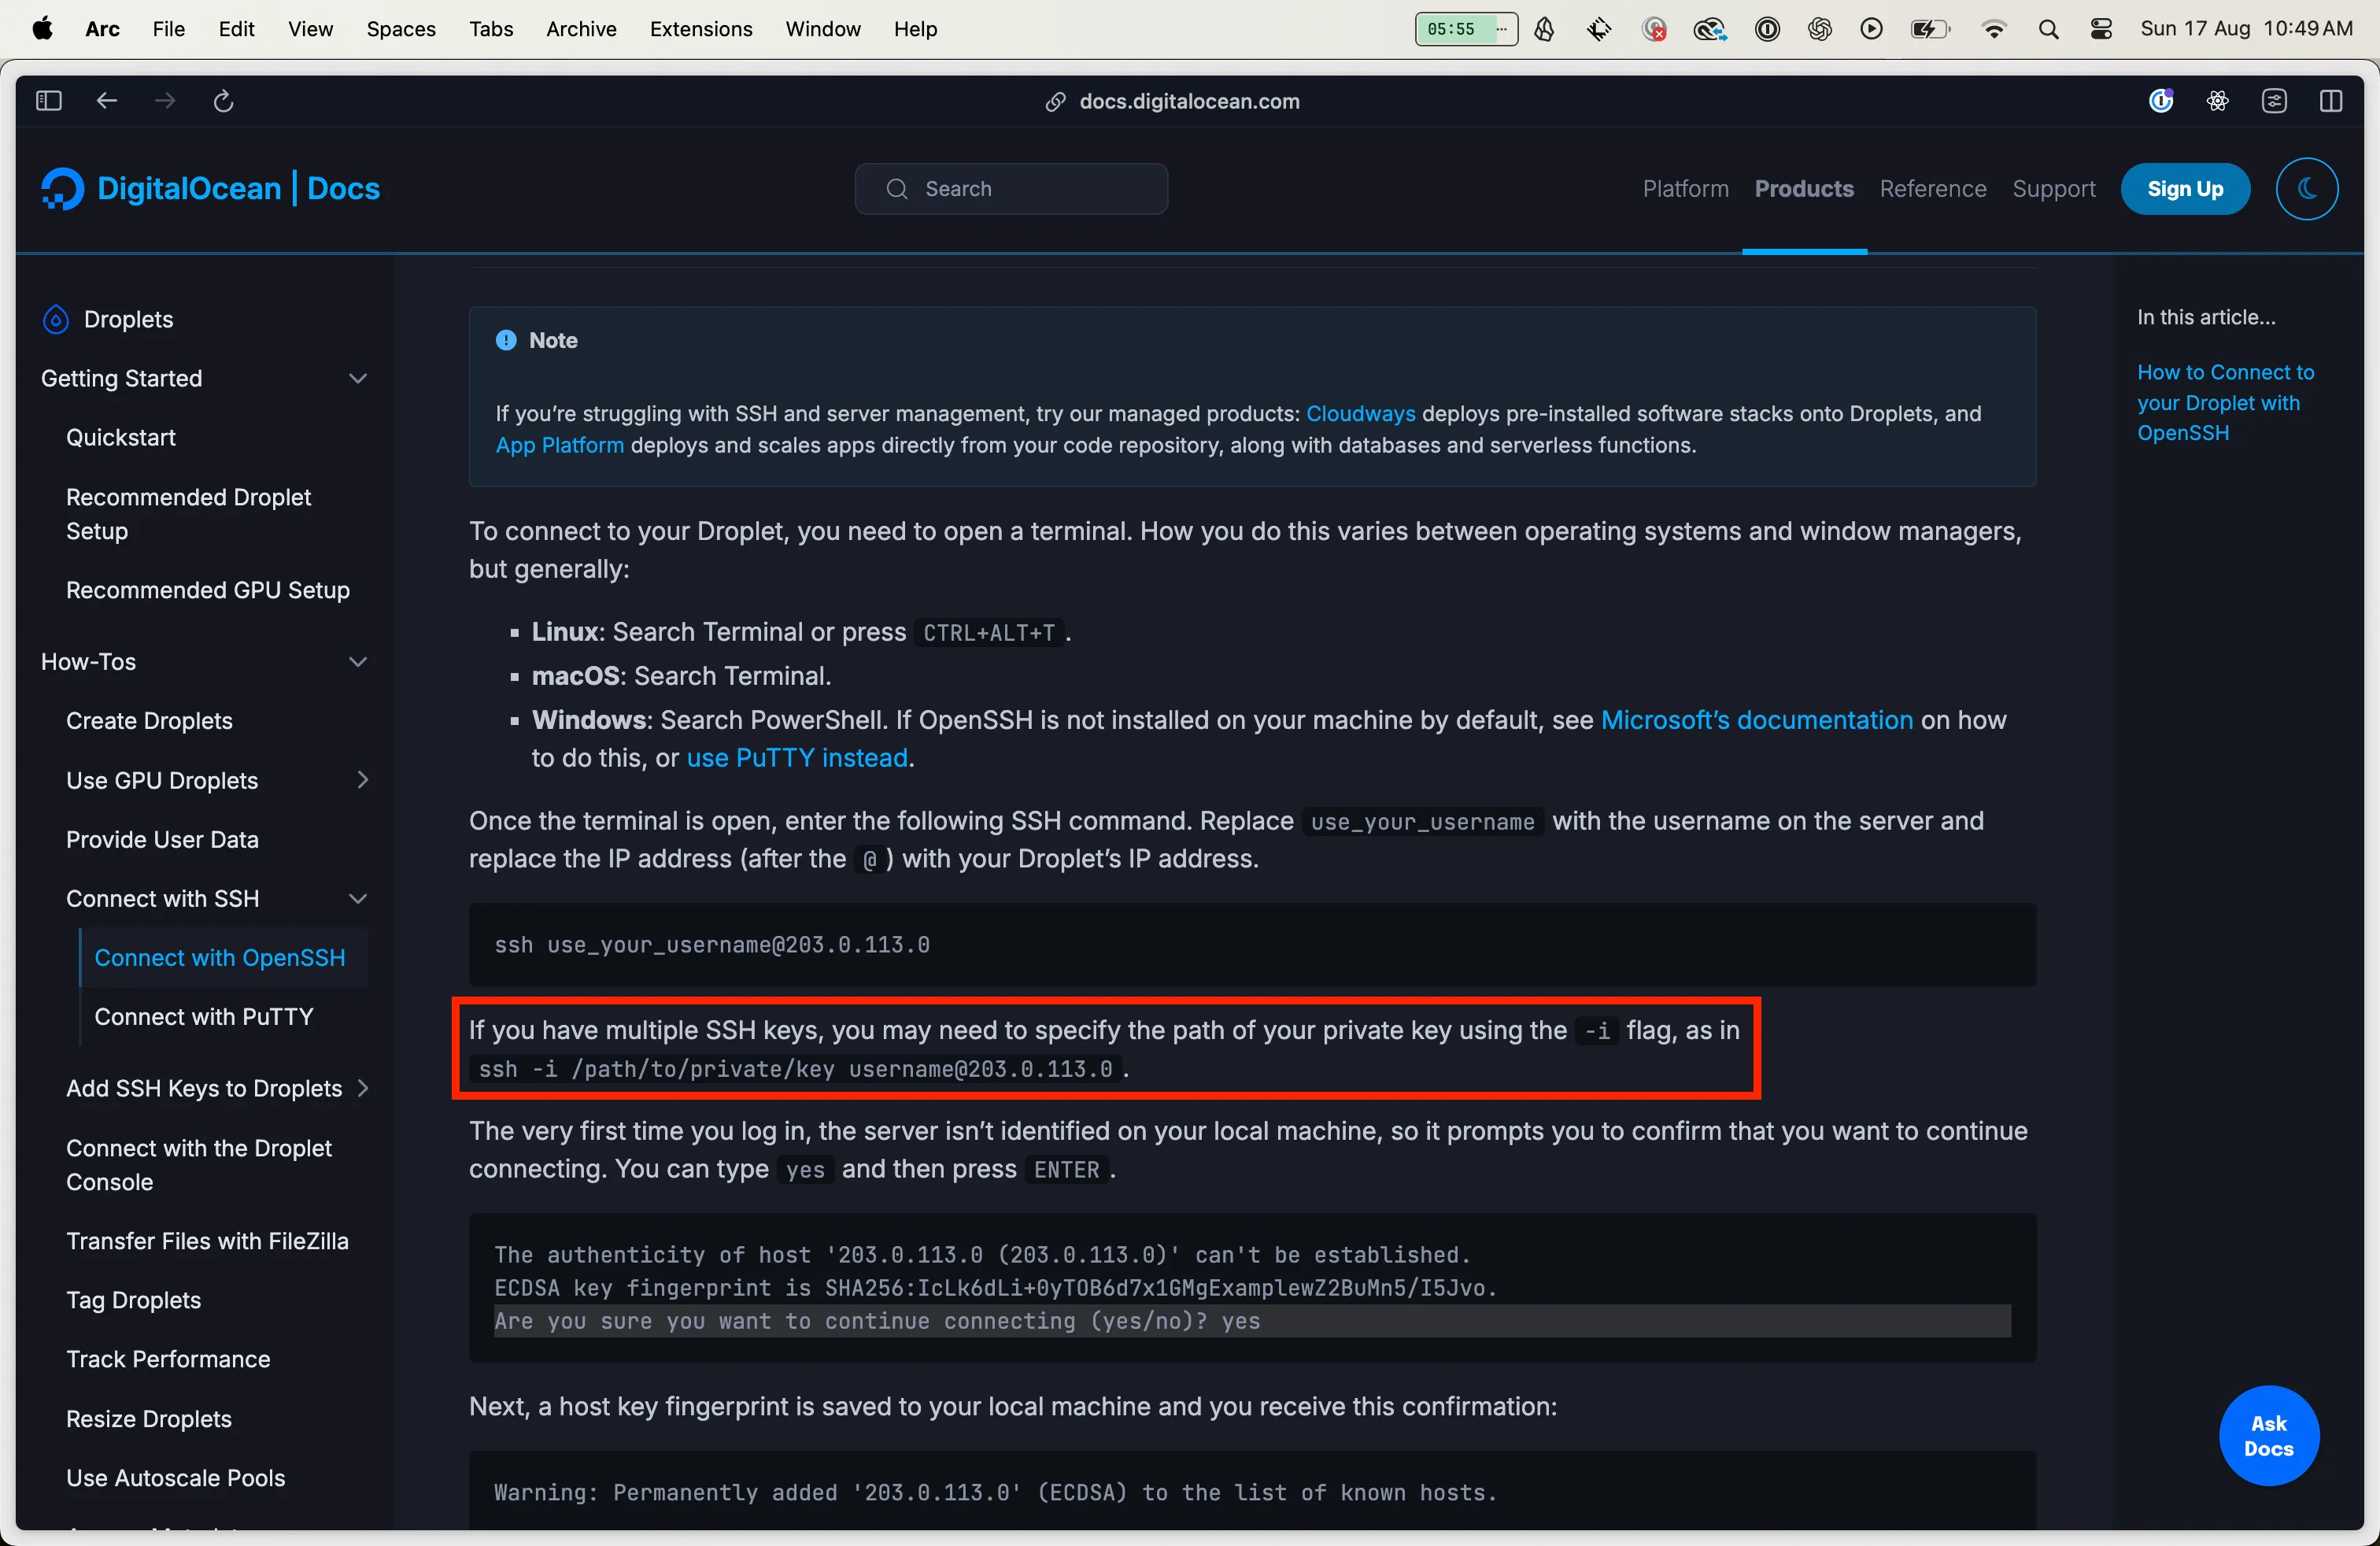Open the Archive menu
The height and width of the screenshot is (1546, 2380).
point(580,29)
